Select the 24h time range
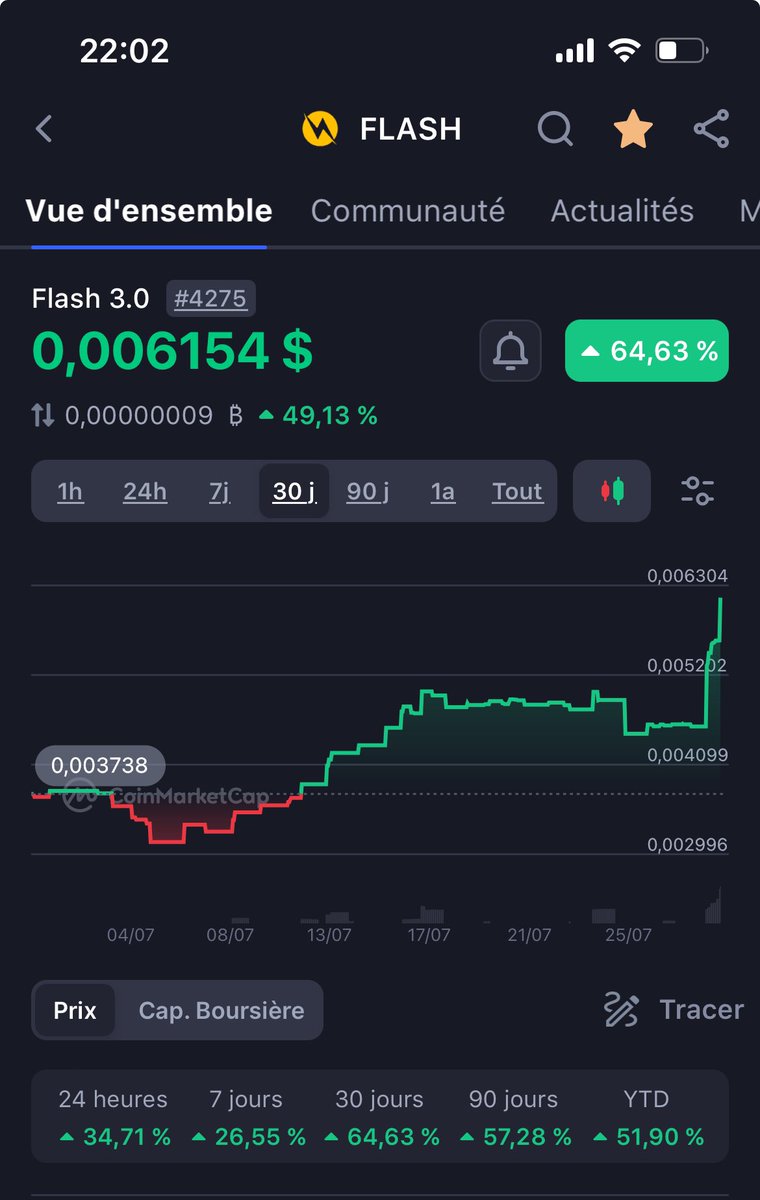 pos(145,491)
